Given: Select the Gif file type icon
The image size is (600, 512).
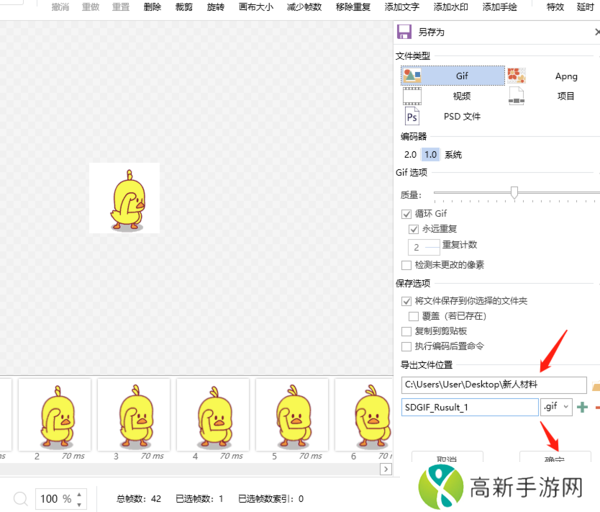Looking at the screenshot, I should (x=412, y=75).
